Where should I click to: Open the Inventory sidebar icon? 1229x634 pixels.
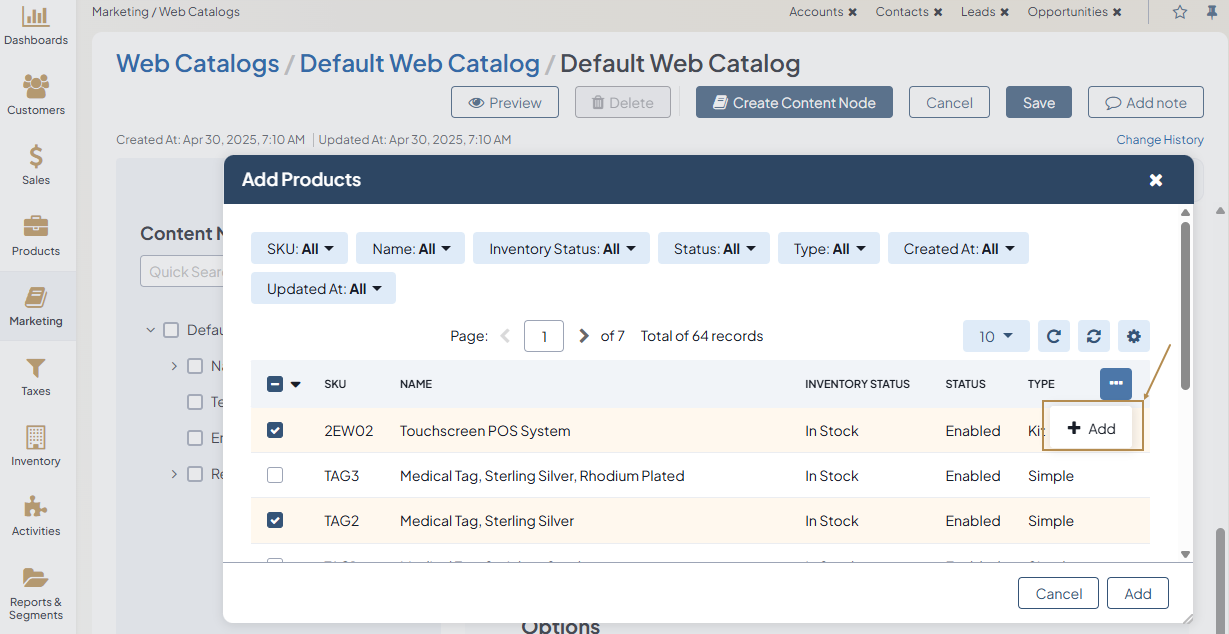36,438
